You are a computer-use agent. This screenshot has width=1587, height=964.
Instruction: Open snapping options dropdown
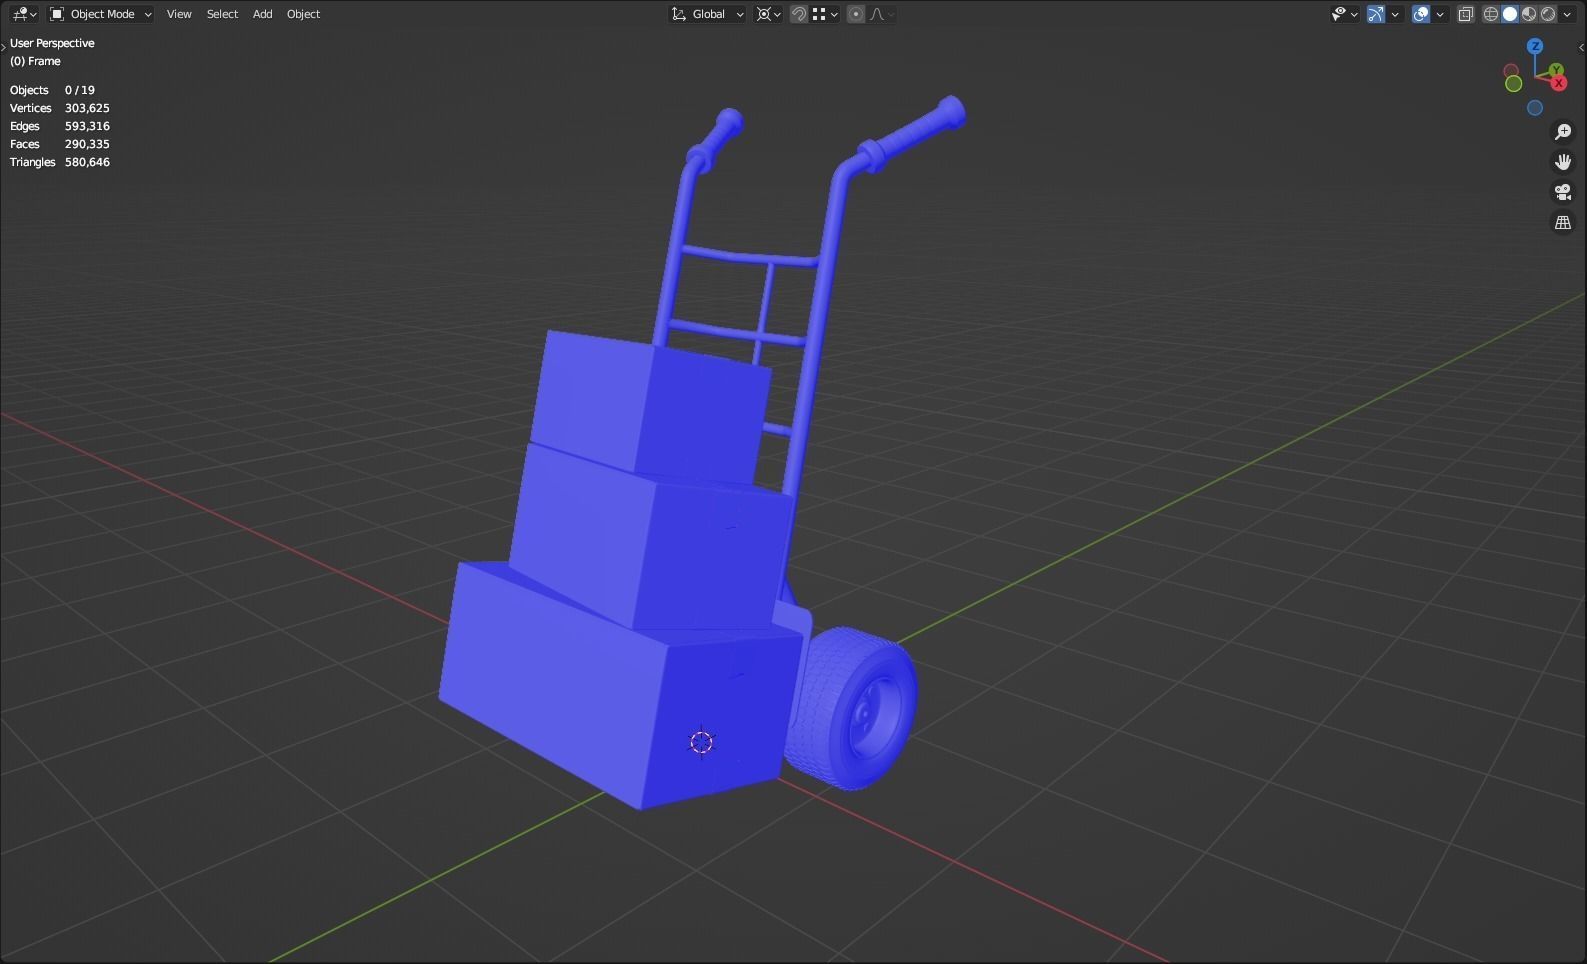pos(825,14)
